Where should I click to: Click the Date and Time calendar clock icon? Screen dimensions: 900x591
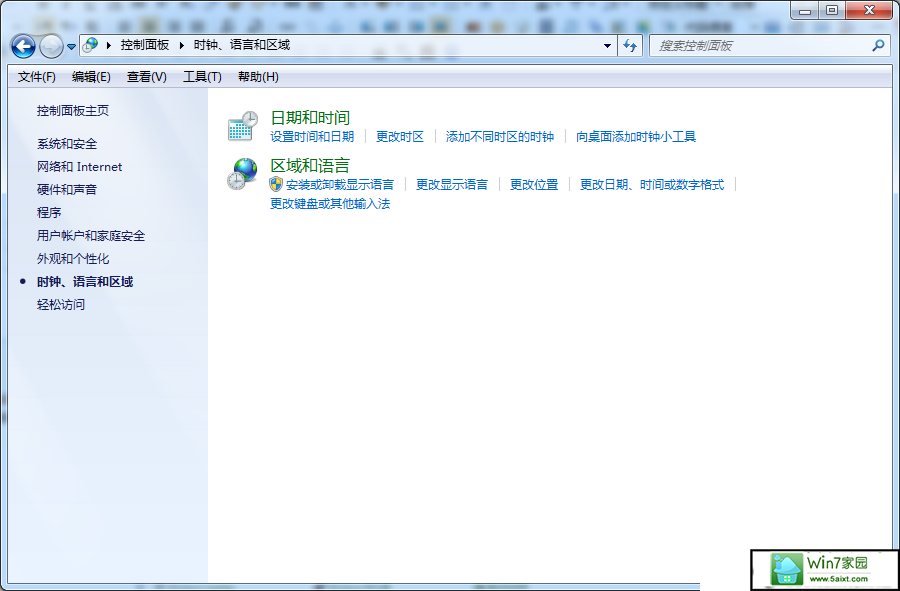[x=243, y=126]
